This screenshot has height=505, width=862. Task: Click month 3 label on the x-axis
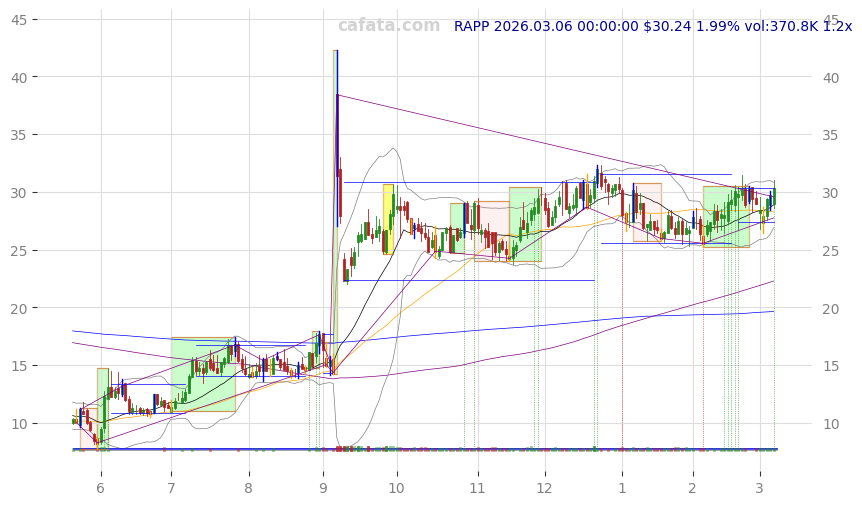760,488
